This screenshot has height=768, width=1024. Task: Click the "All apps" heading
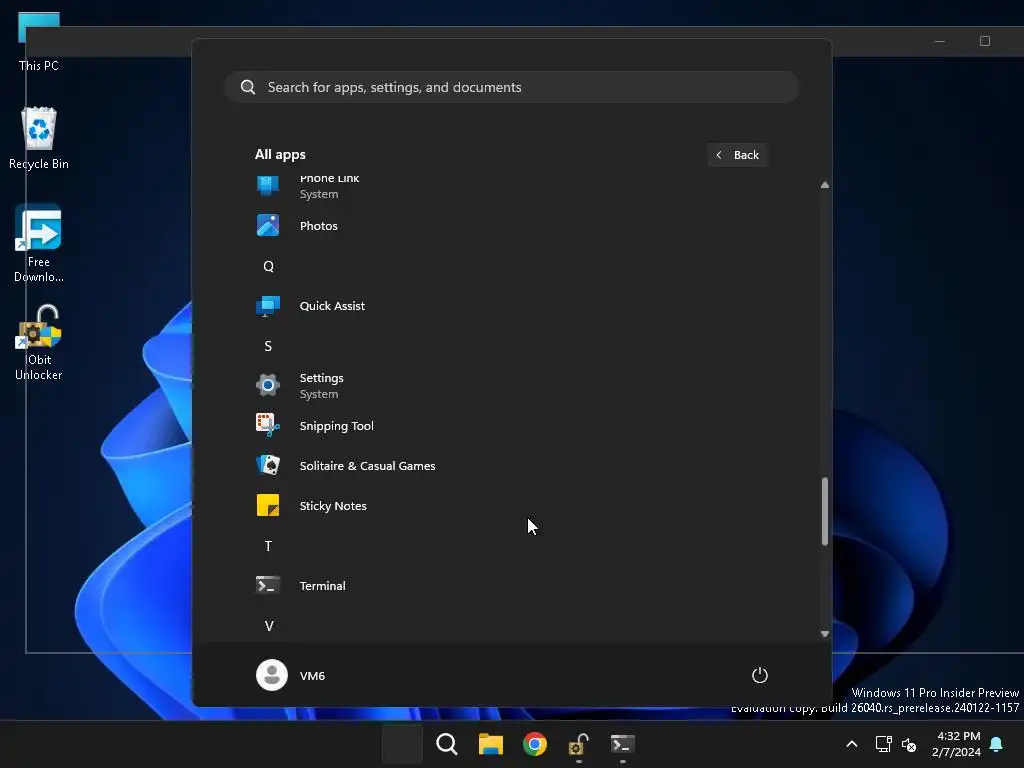280,154
